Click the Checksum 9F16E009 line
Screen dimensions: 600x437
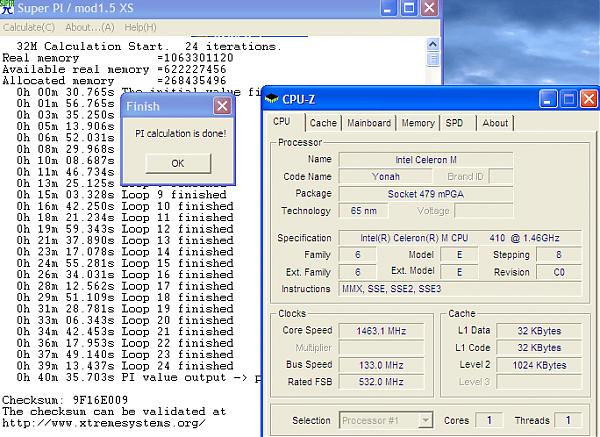65,400
